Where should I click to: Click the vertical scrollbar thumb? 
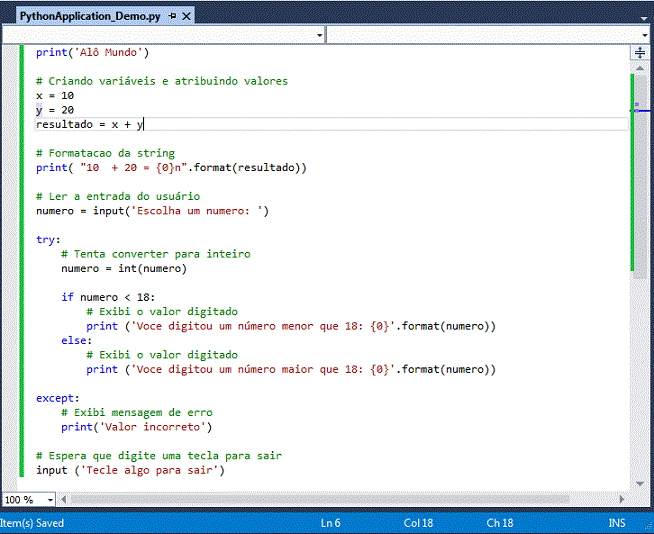click(x=639, y=176)
